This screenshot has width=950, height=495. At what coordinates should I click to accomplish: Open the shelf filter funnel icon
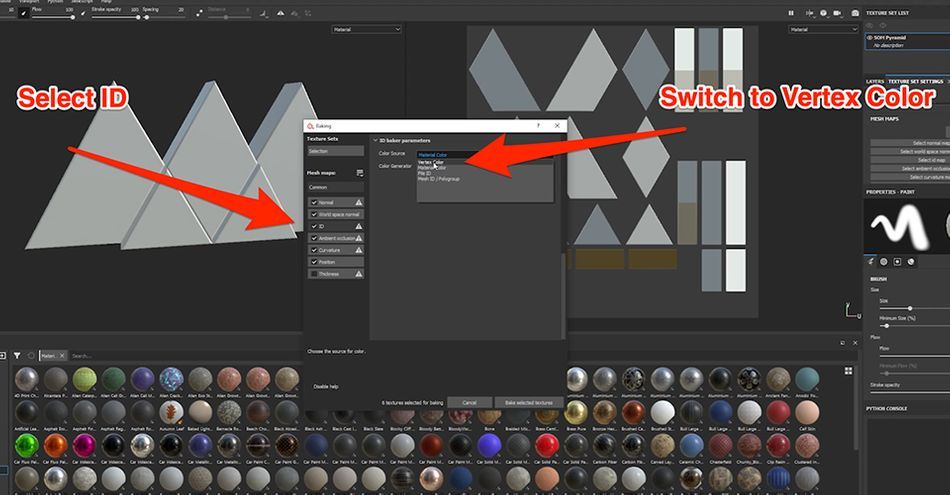(17, 356)
